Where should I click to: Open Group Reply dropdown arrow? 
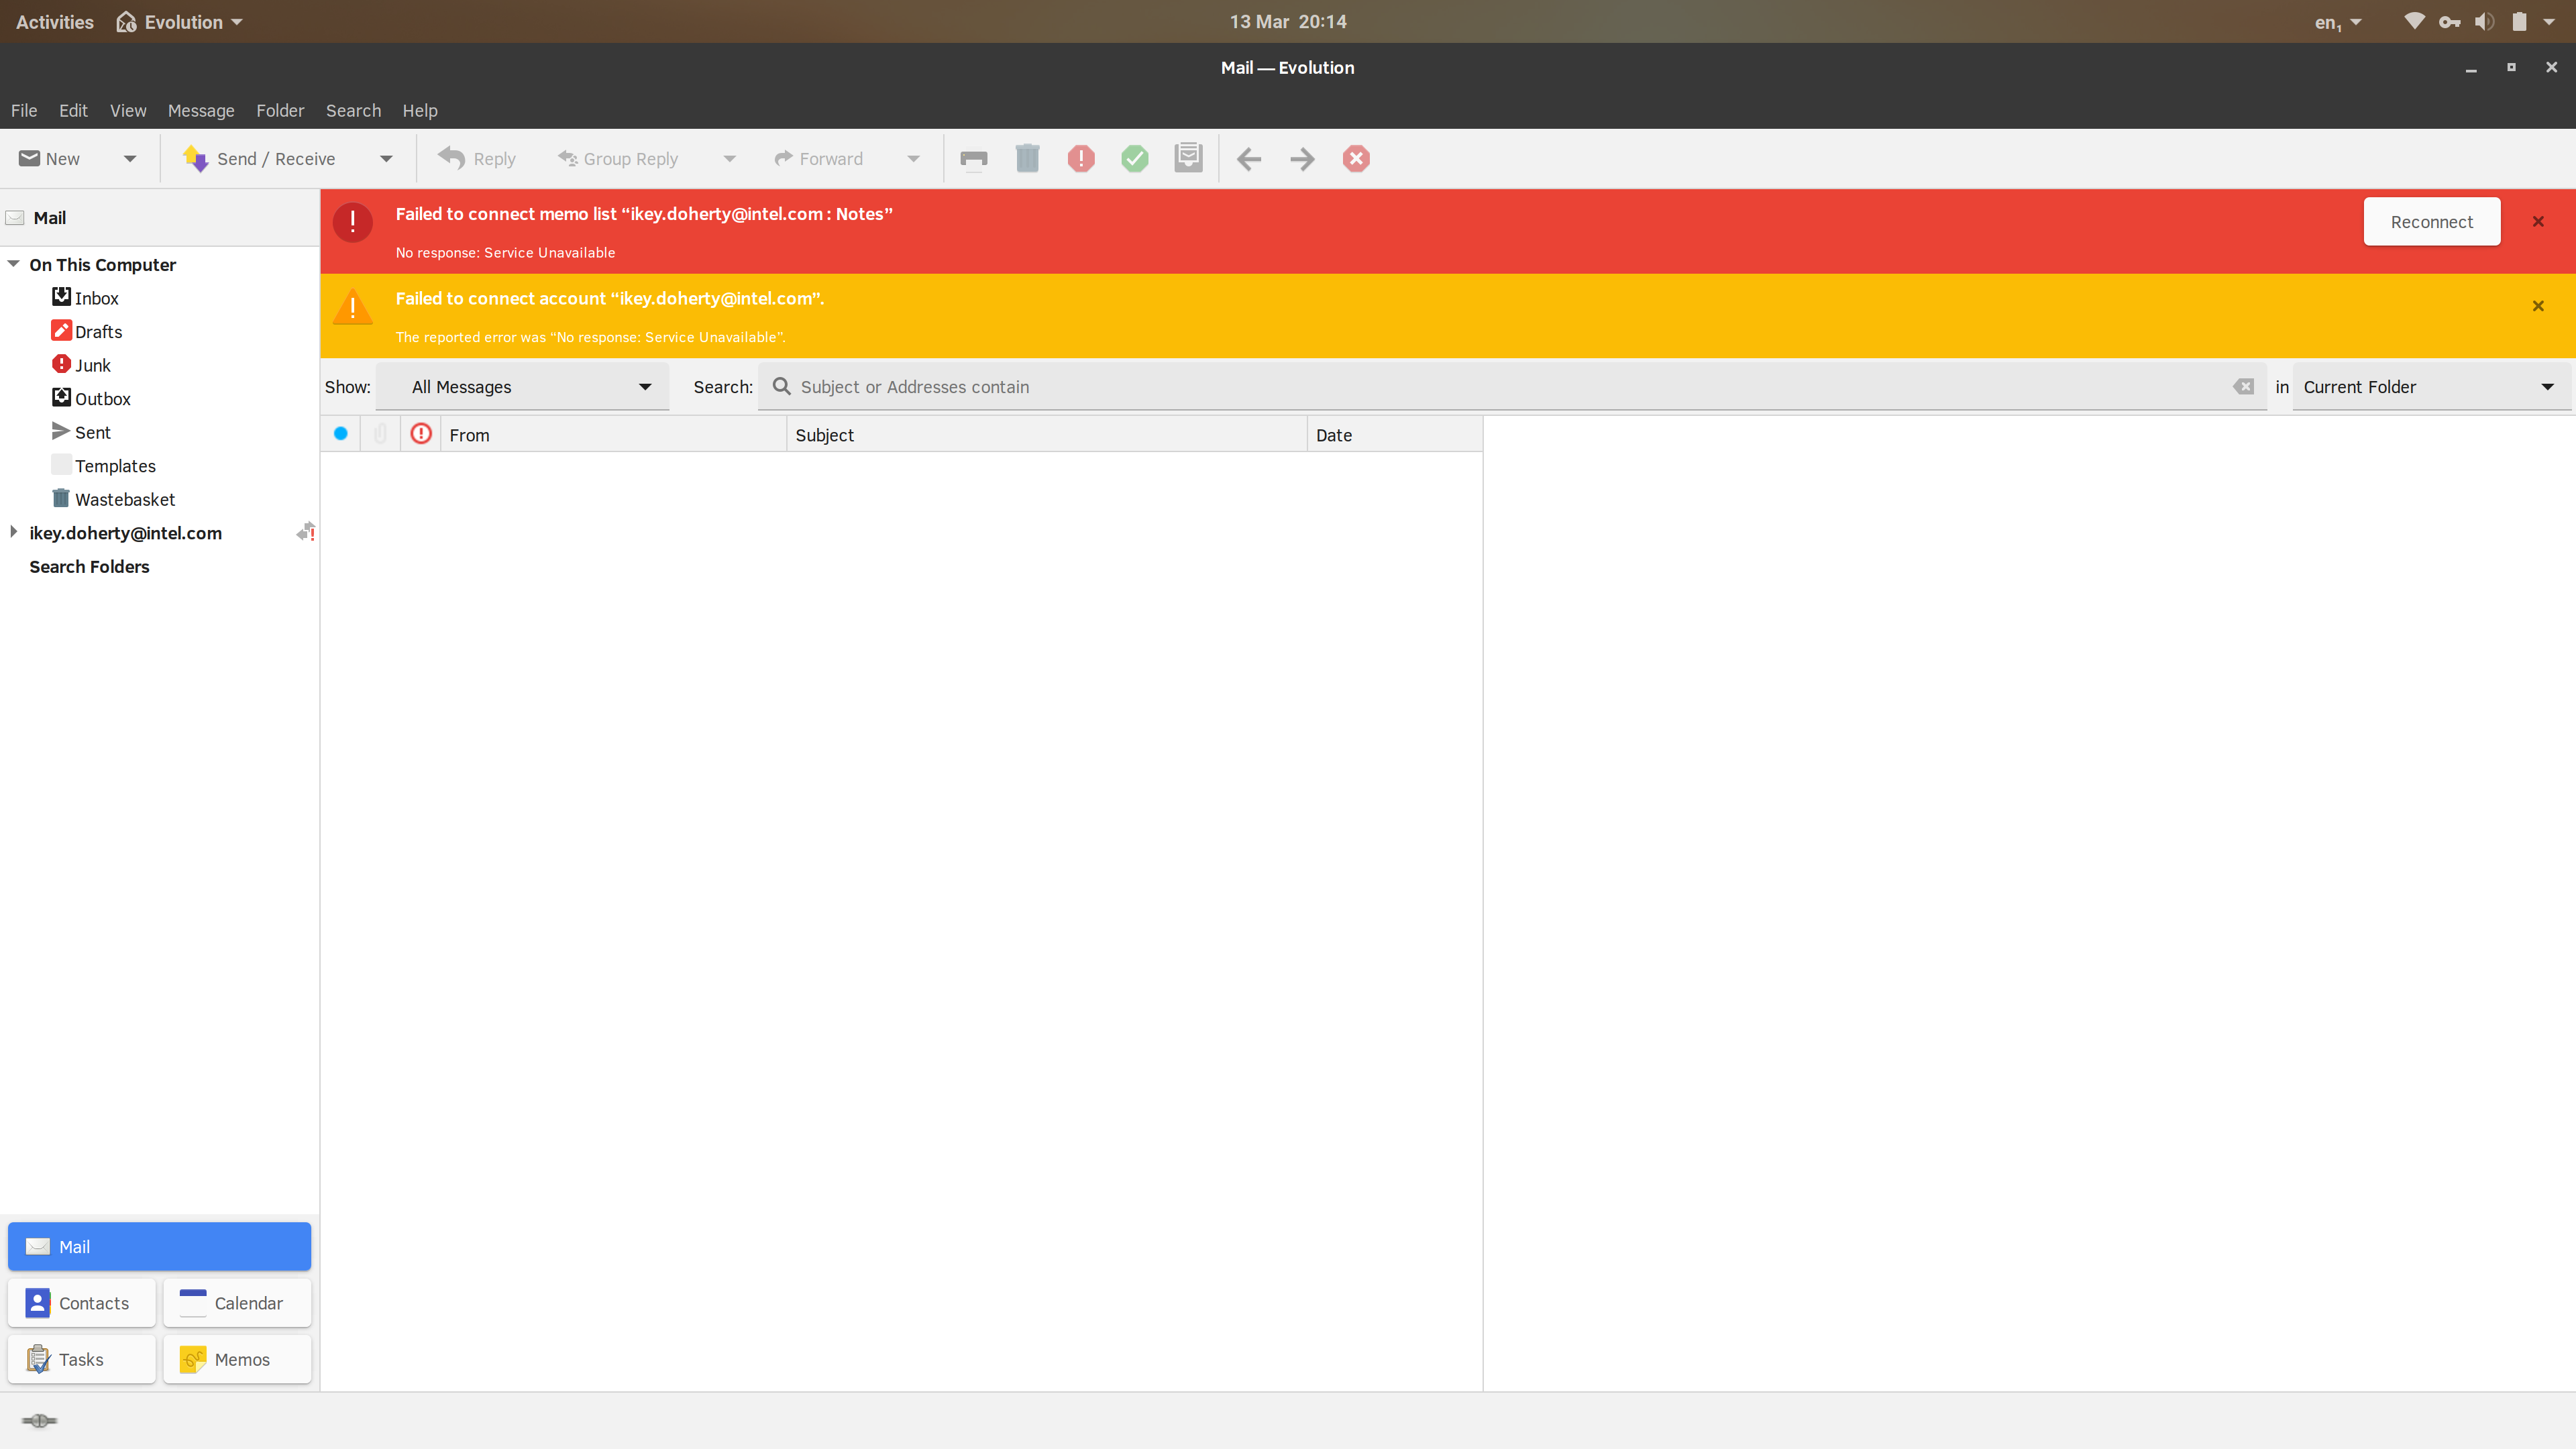pyautogui.click(x=729, y=159)
